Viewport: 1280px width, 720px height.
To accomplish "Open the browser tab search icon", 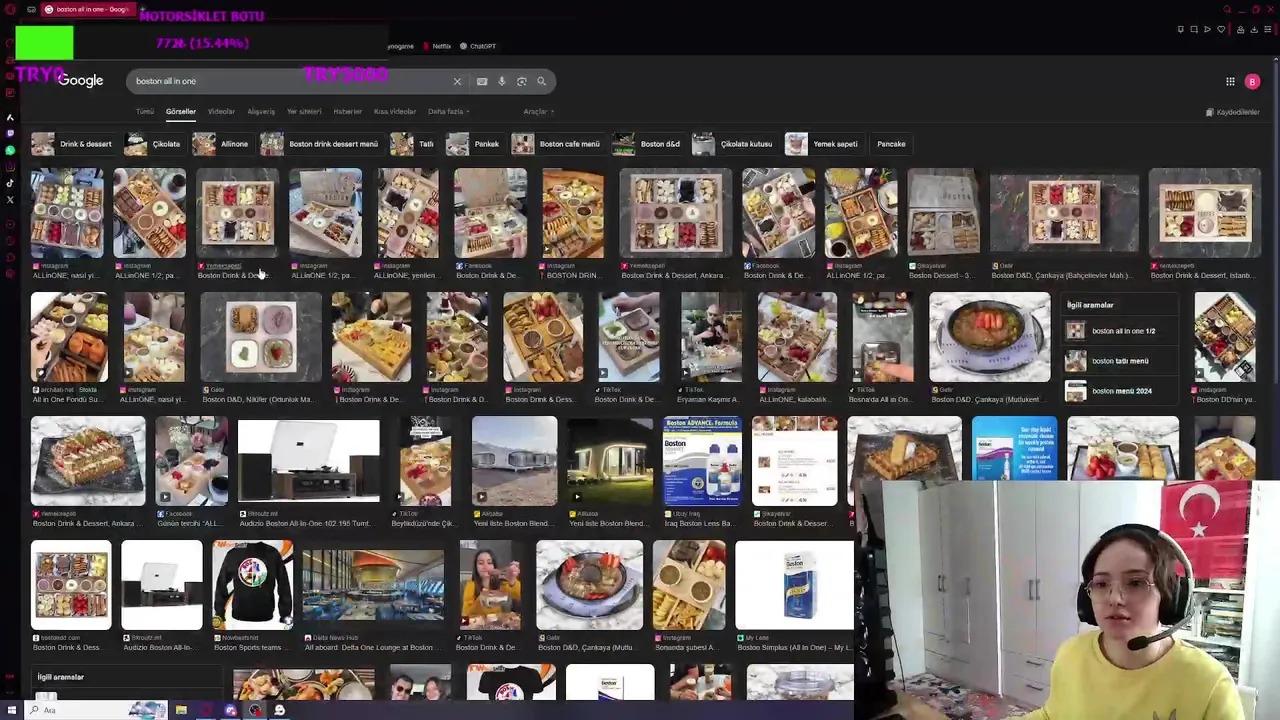I will (x=1227, y=9).
